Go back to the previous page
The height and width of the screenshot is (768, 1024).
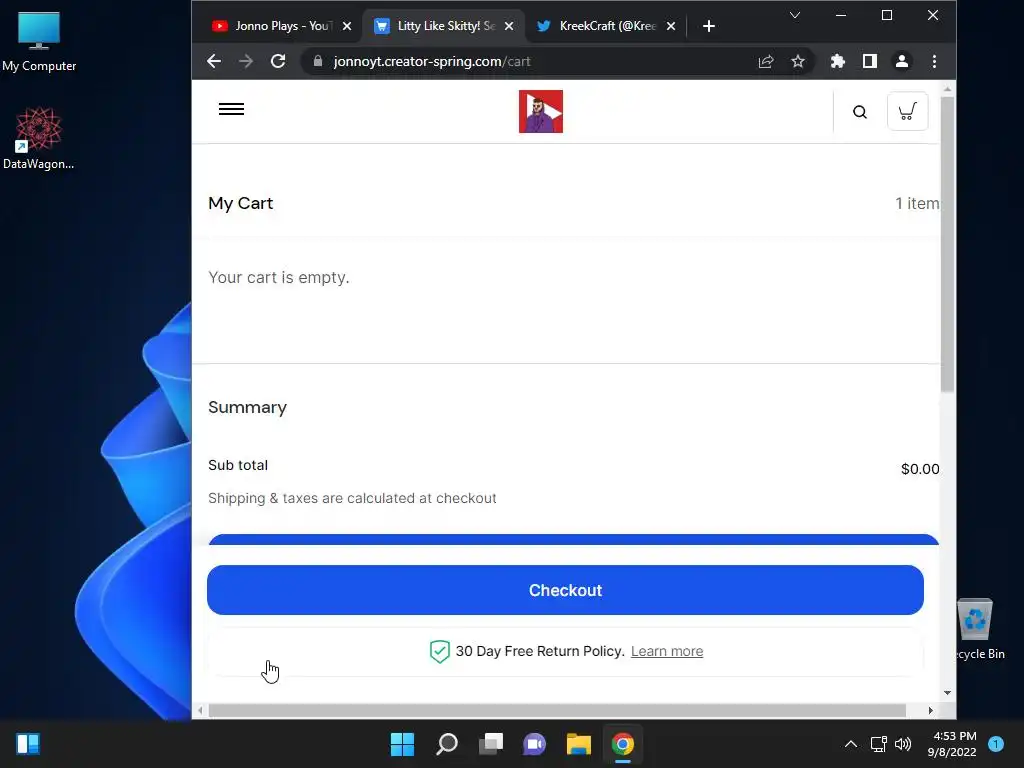tap(214, 61)
